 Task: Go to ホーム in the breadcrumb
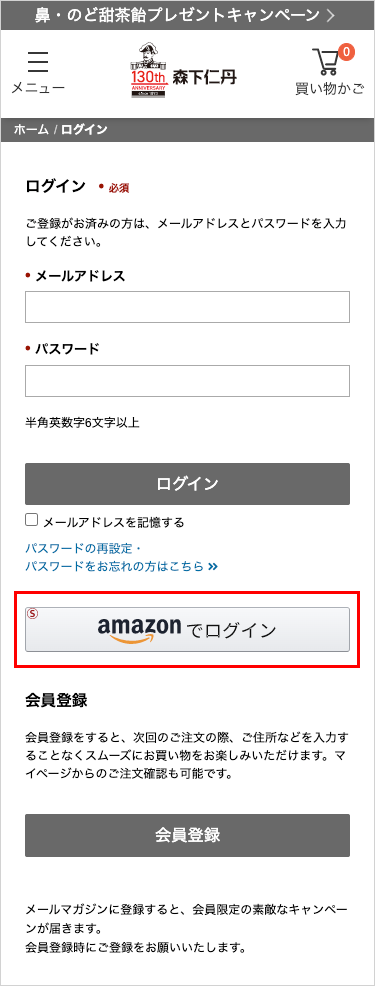coord(31,130)
